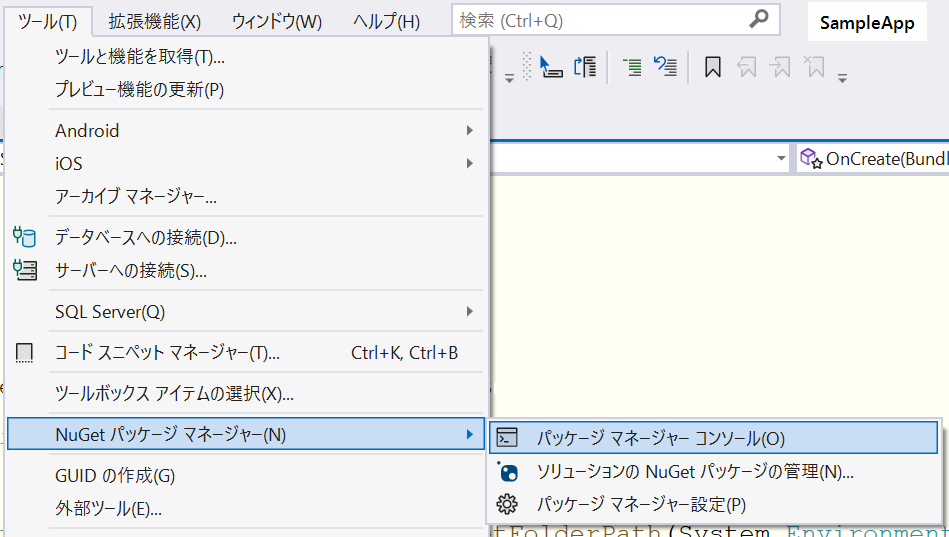Select ツールボックス アイテムの選択(X)... entry
Image resolution: width=949 pixels, height=537 pixels.
point(245,394)
